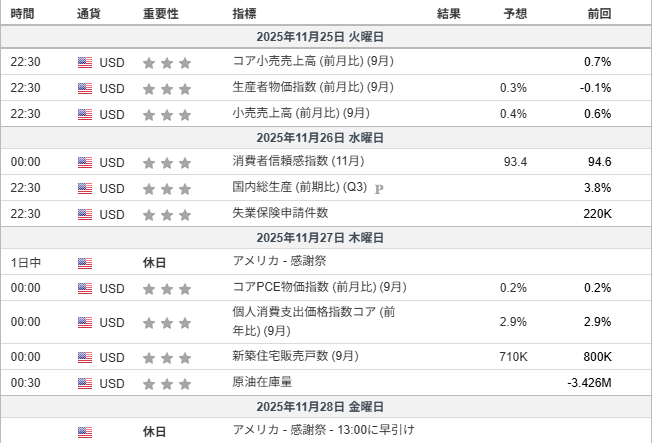The width and height of the screenshot is (653, 443).
Task: Click the preliminary P icon beside 国内総生産
Action: 379,188
